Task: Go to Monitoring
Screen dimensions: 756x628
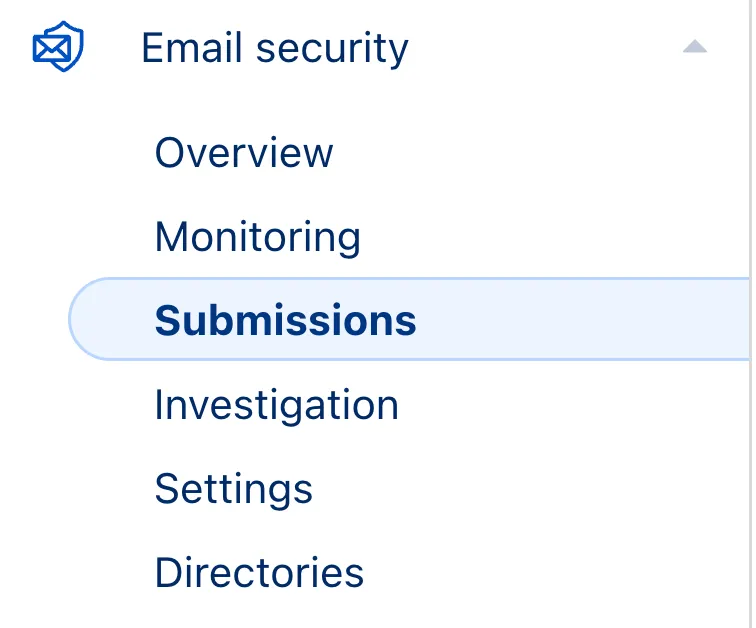Action: [x=257, y=237]
